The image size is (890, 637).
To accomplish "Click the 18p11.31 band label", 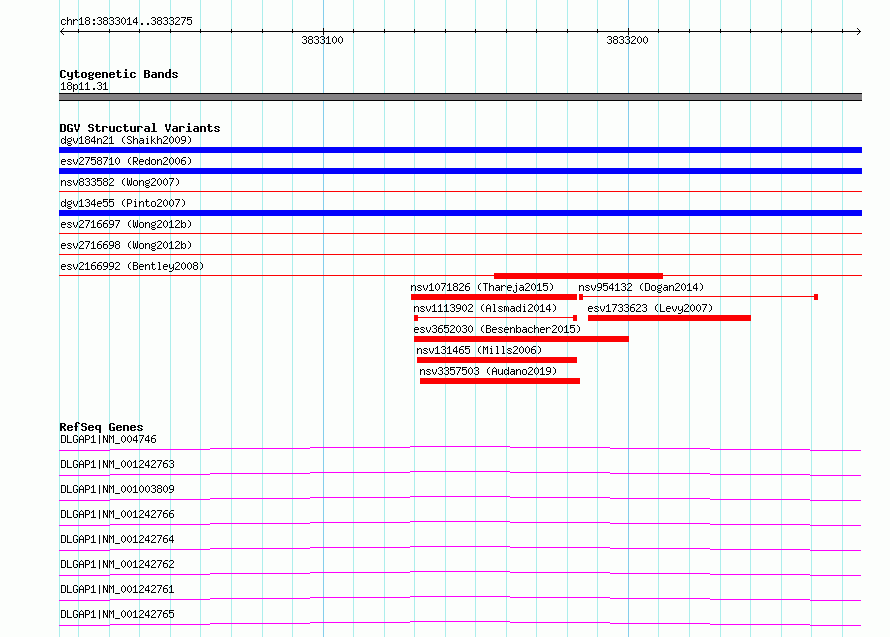I will 84,86.
